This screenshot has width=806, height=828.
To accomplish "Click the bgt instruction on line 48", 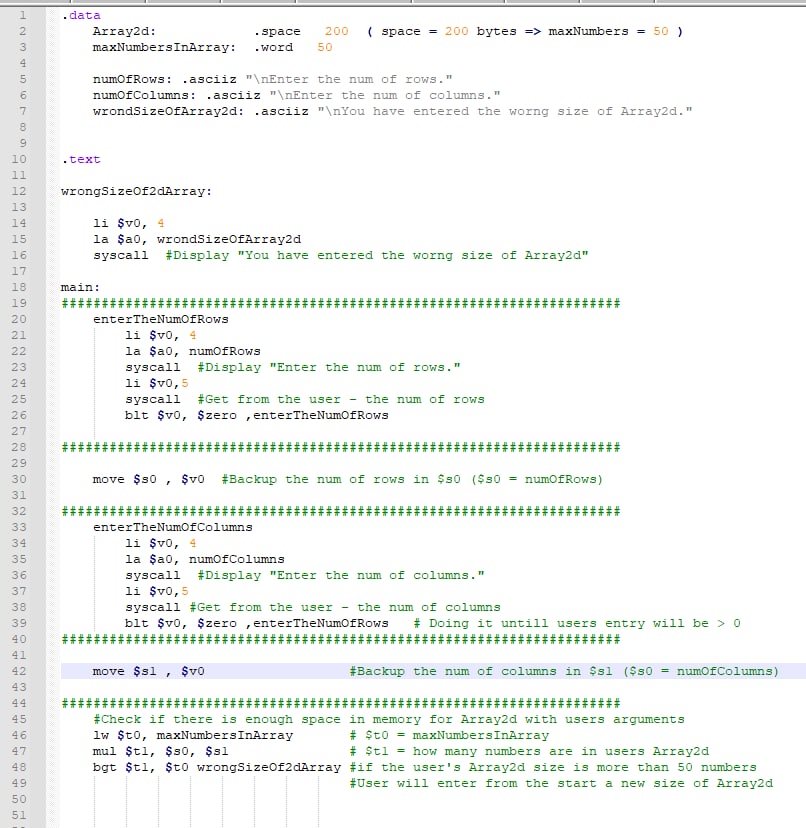I will tap(217, 767).
